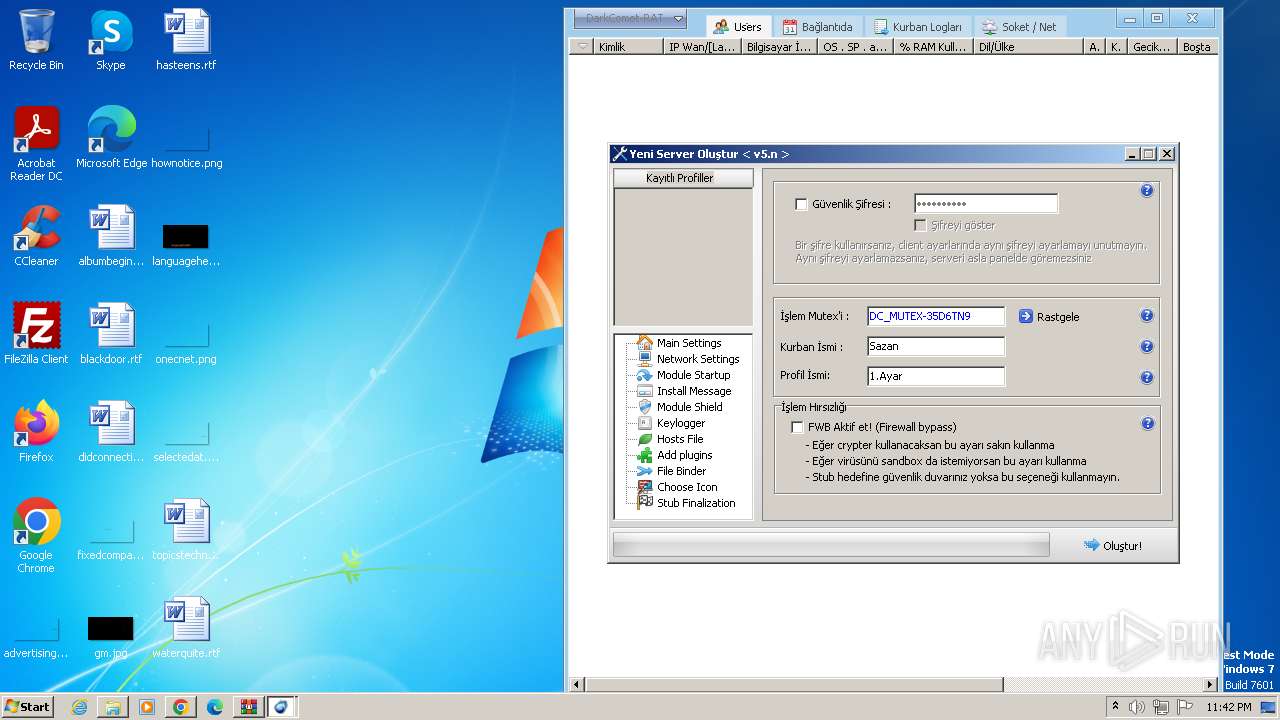
Task: Open the Keylogger section
Action: click(681, 423)
